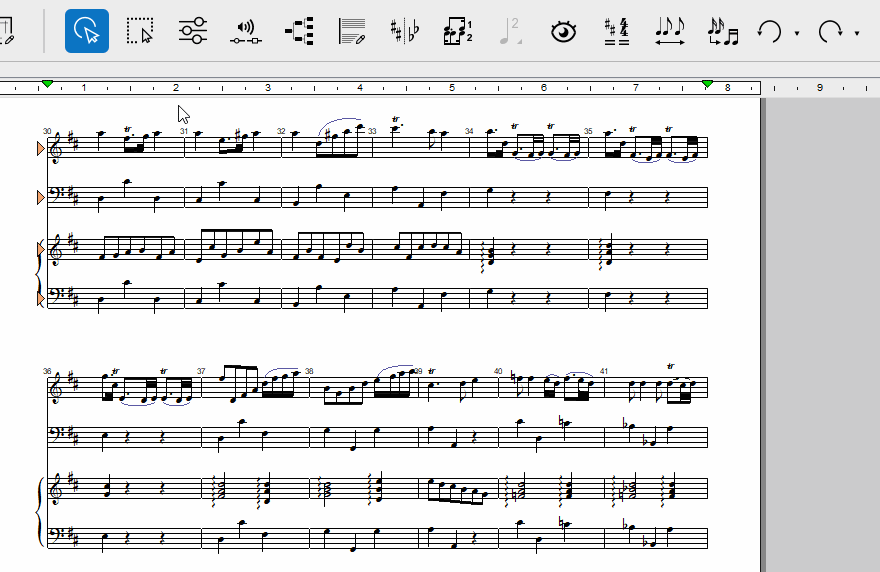Click ruler mark 5

pos(452,88)
